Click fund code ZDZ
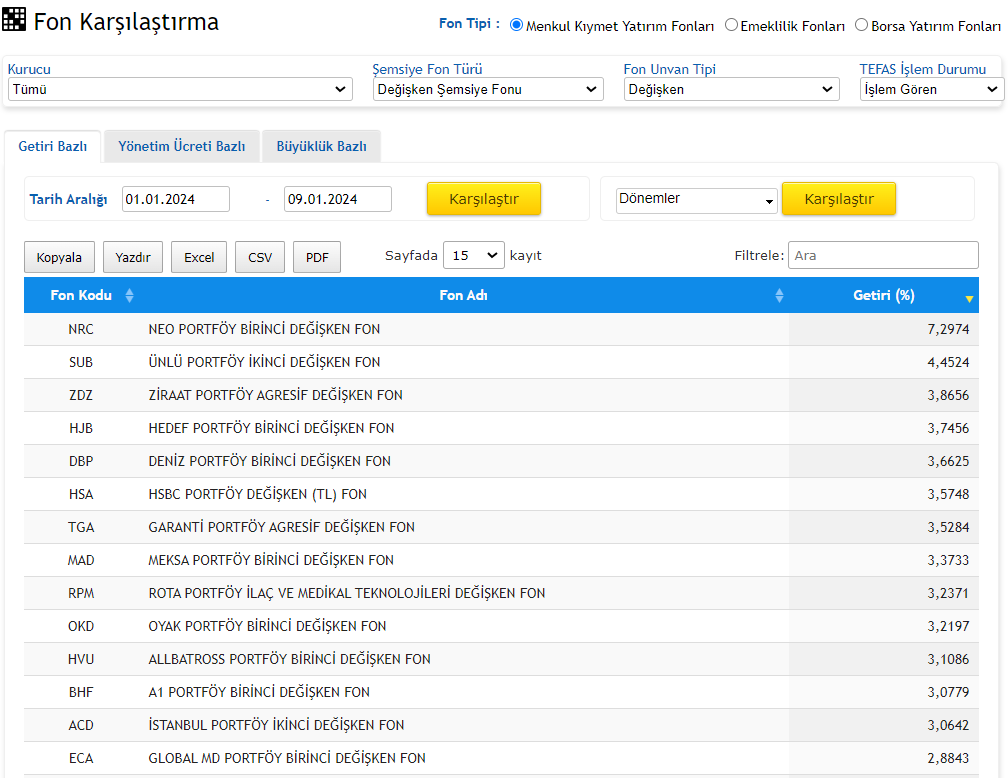Viewport: 1008px width, 778px height. [x=81, y=395]
